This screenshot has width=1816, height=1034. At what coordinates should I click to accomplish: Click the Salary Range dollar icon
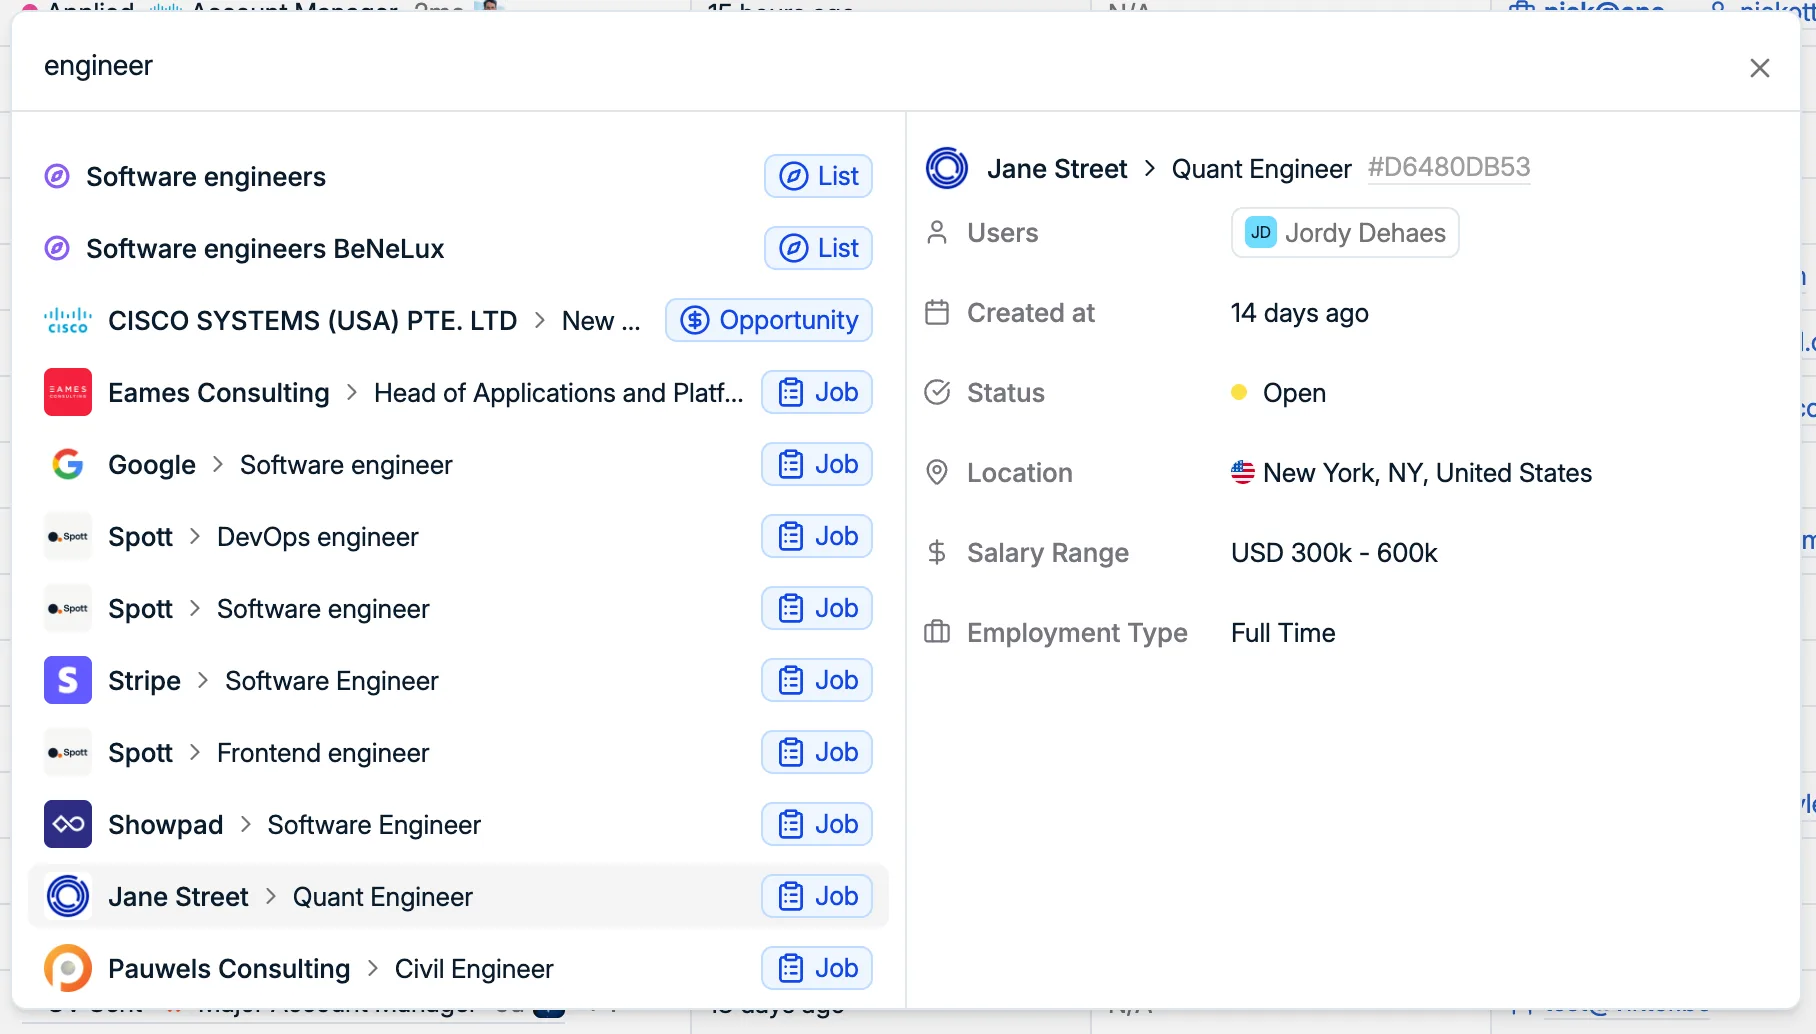(937, 552)
